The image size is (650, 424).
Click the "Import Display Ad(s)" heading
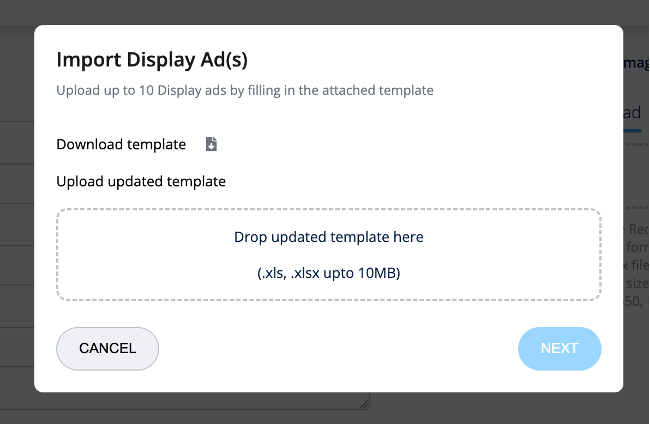click(x=151, y=58)
